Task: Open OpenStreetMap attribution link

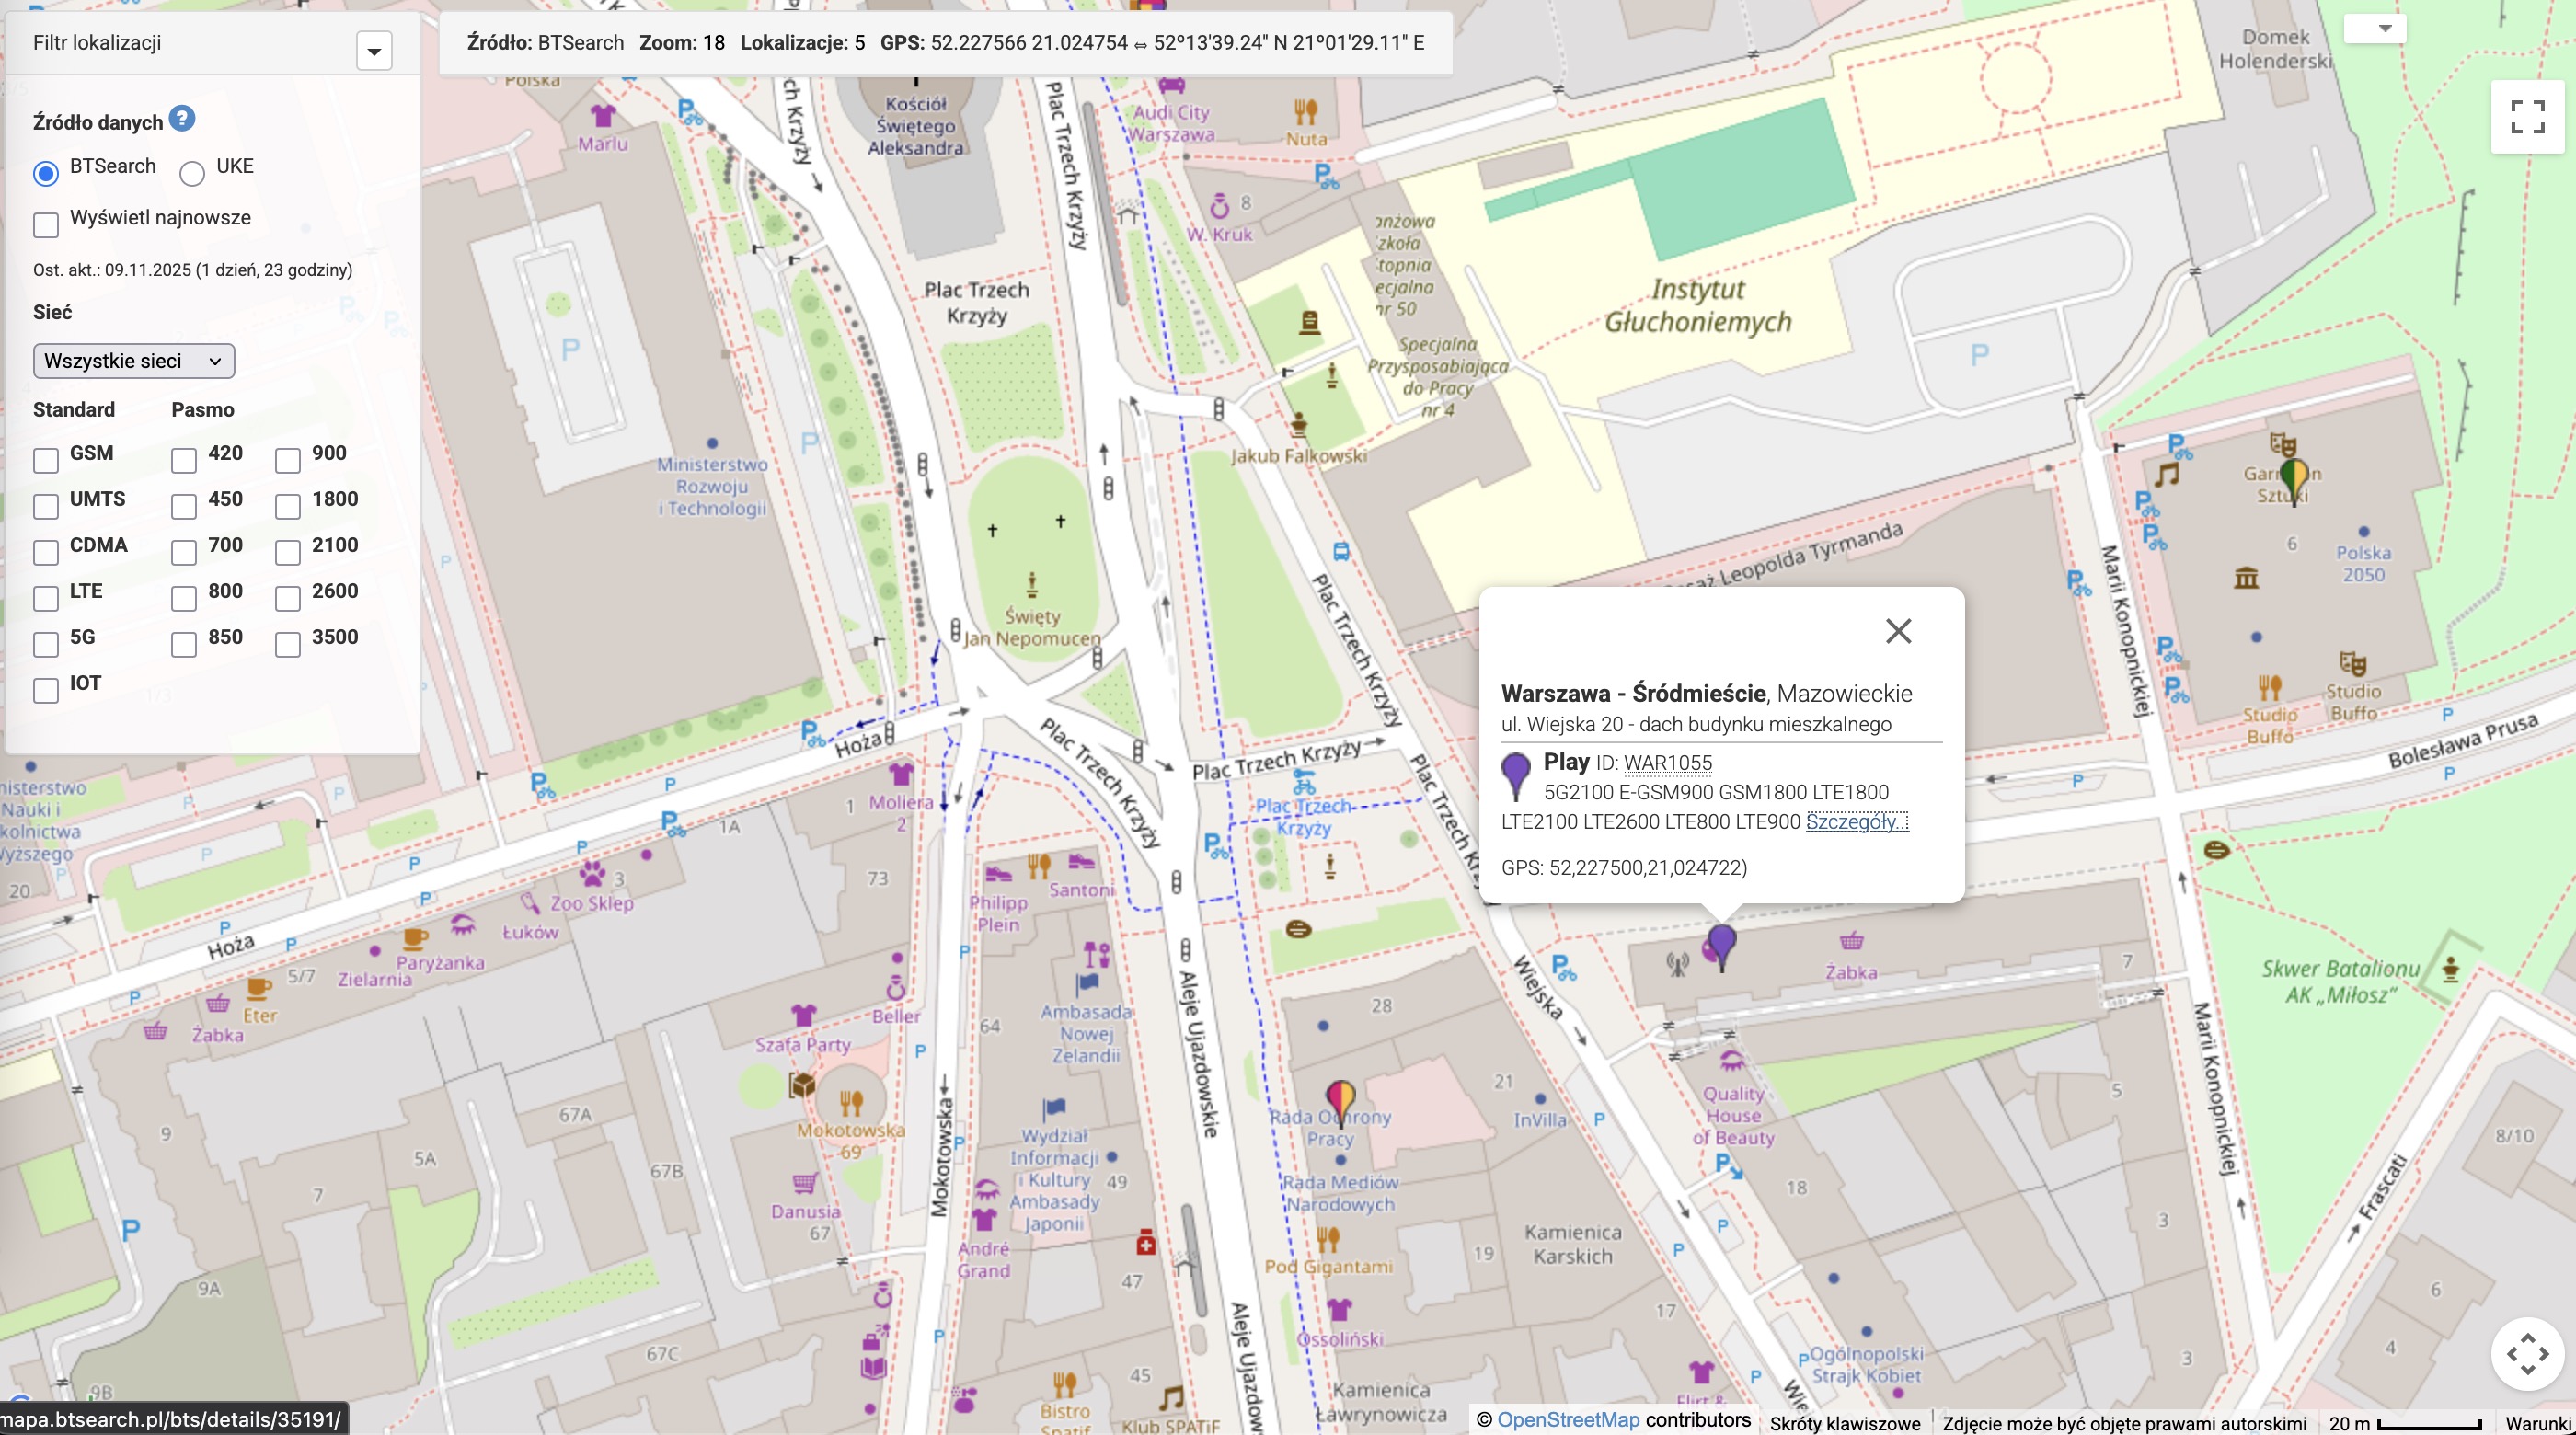Action: coord(1567,1420)
